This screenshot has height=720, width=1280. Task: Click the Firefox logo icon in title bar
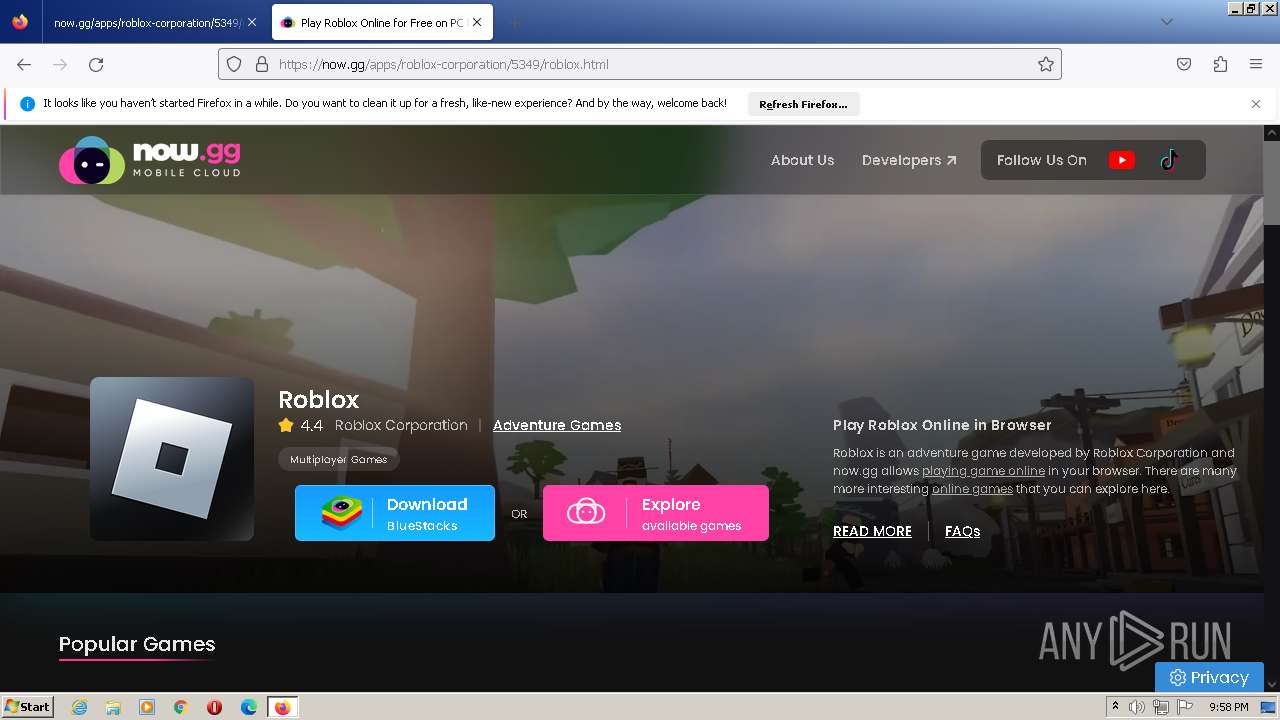click(20, 22)
